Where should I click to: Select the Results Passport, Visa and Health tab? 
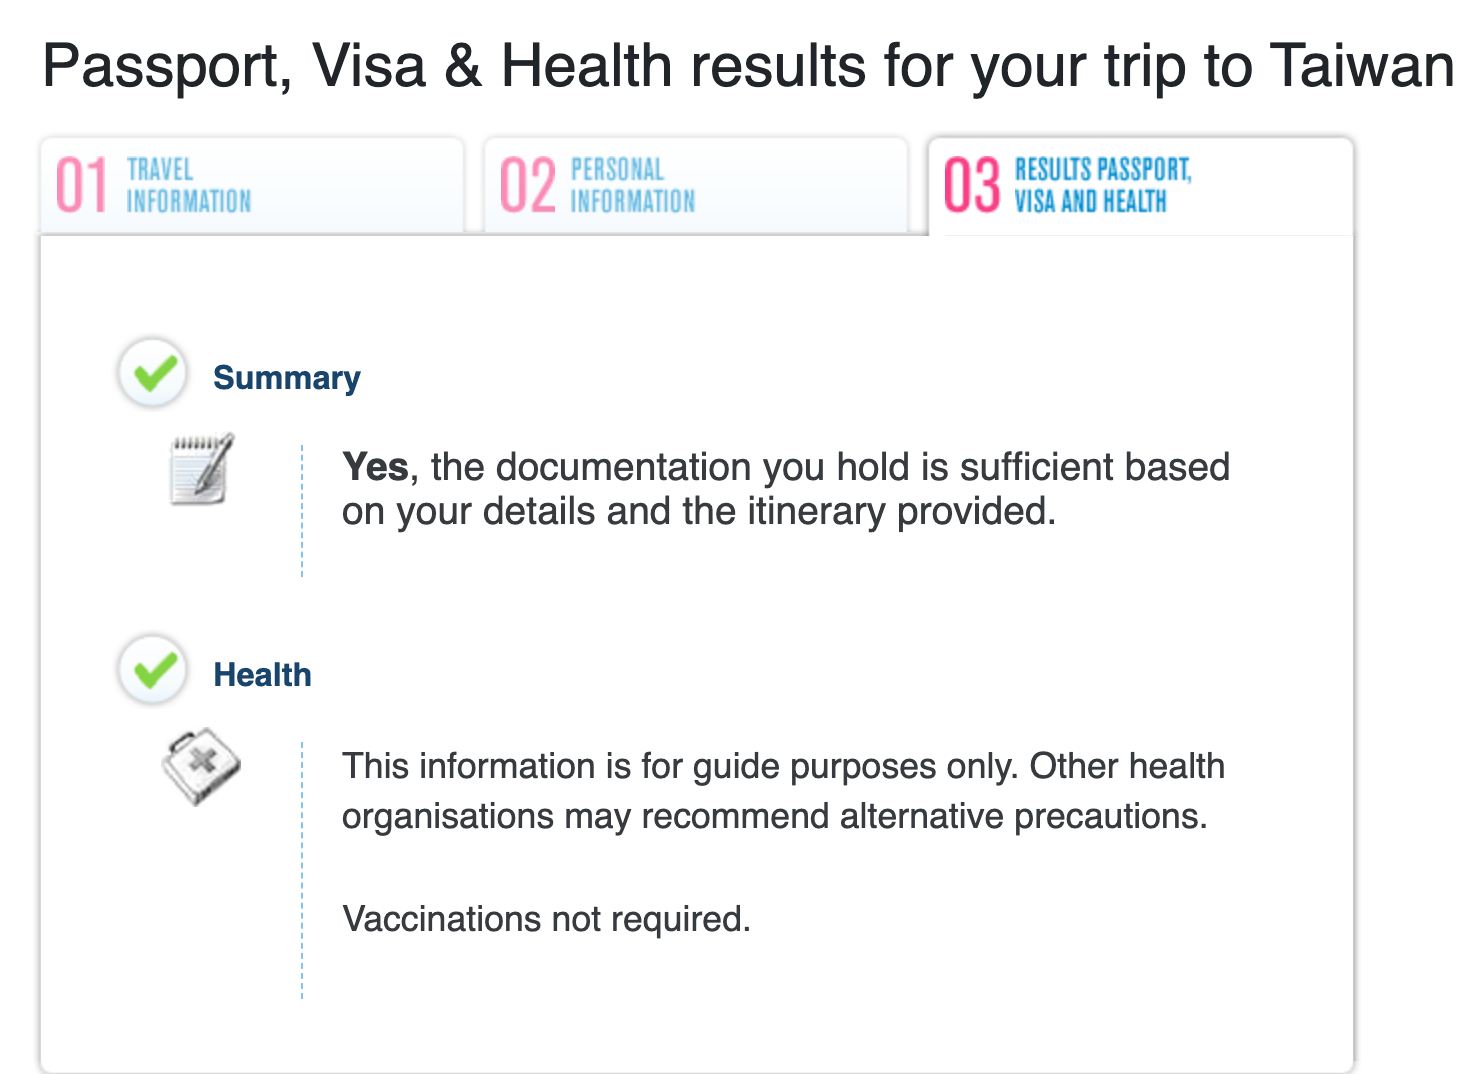1102,186
